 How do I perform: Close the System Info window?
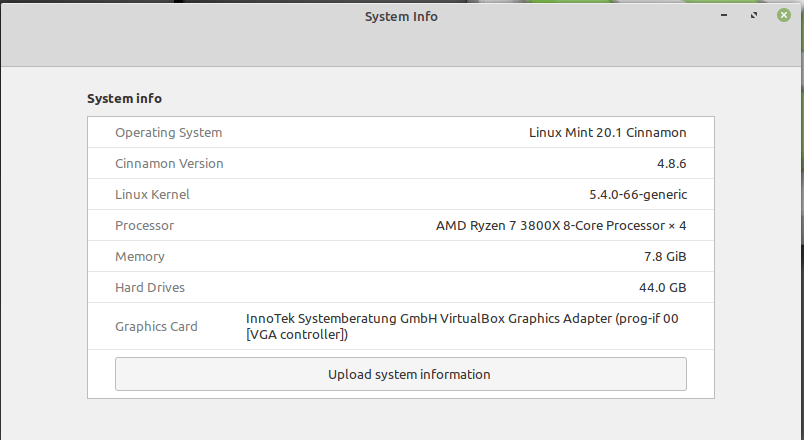tap(783, 15)
